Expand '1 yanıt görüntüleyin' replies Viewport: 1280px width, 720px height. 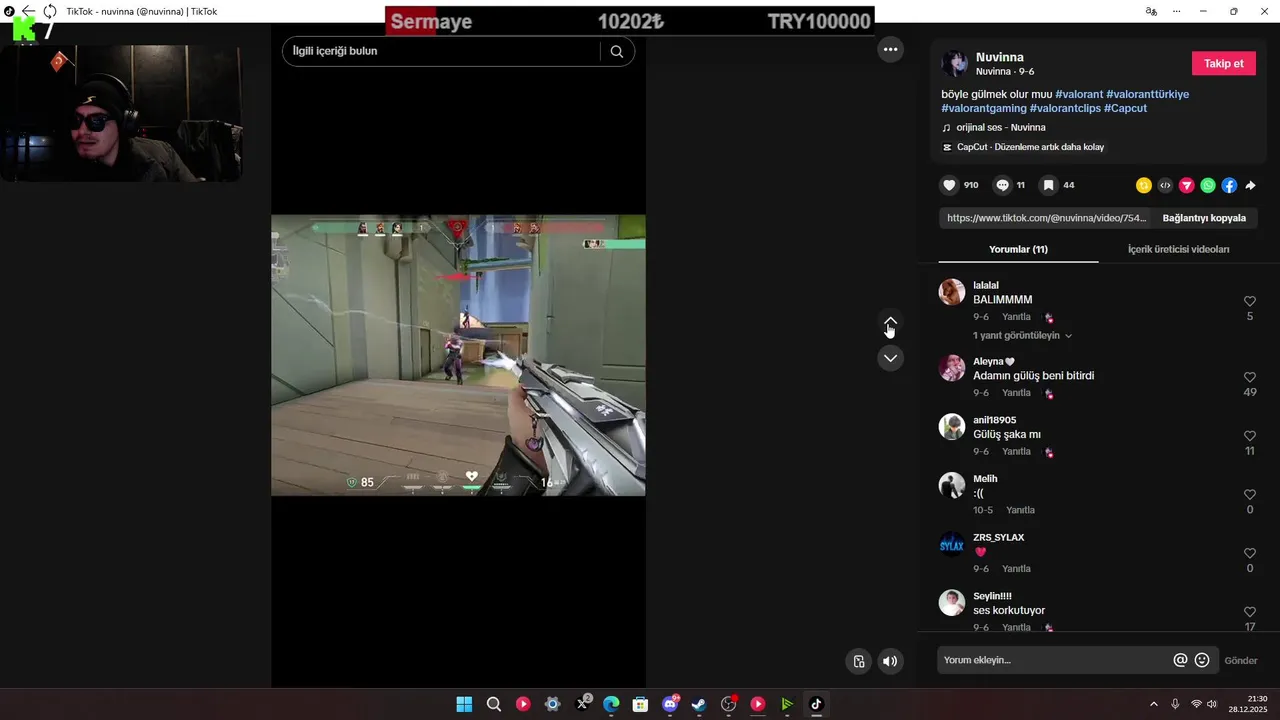click(1022, 336)
